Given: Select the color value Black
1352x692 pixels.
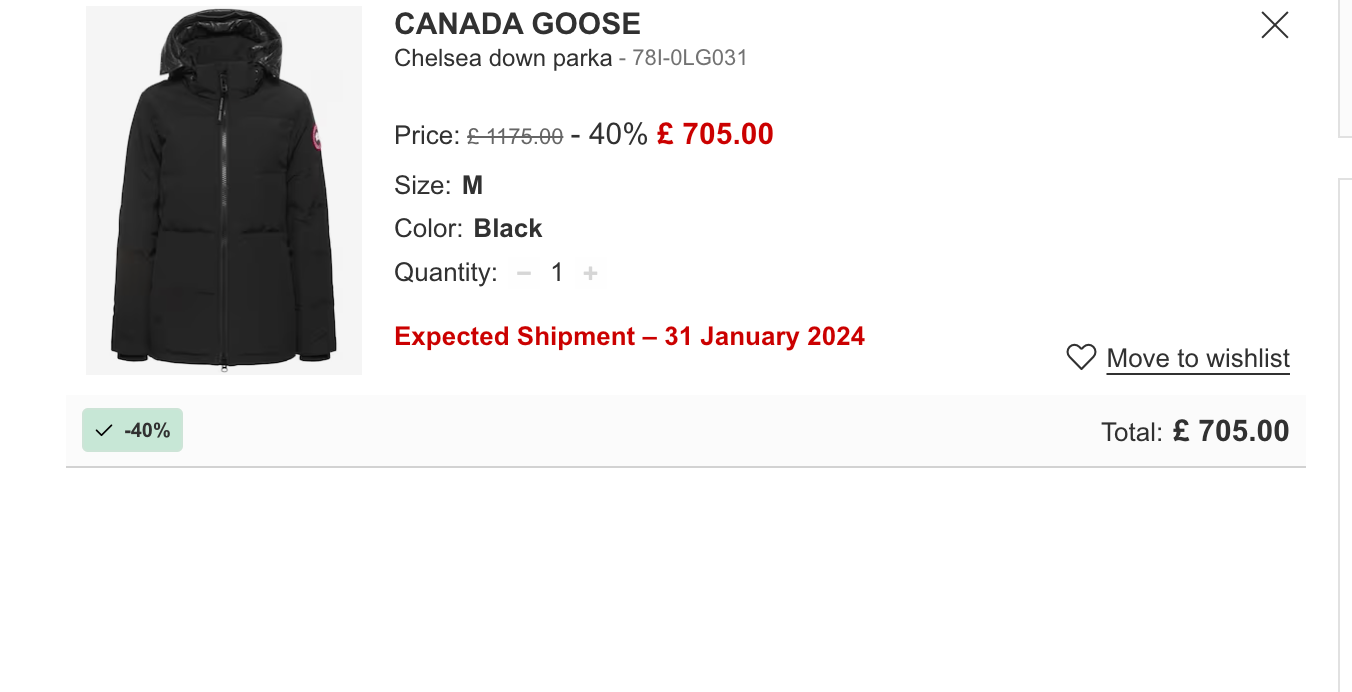Looking at the screenshot, I should pos(508,228).
